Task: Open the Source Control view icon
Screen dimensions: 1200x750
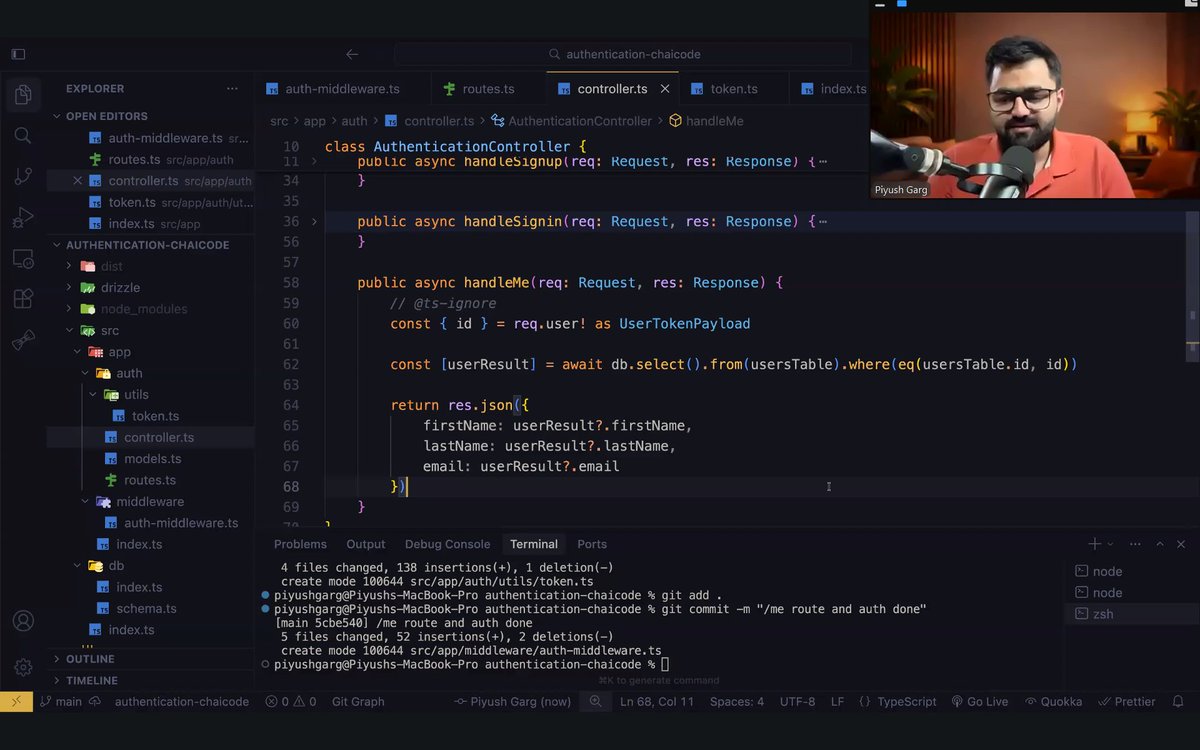Action: [23, 176]
